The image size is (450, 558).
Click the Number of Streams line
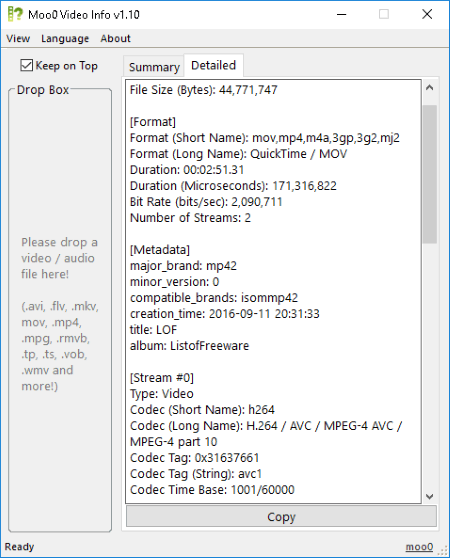tap(190, 217)
